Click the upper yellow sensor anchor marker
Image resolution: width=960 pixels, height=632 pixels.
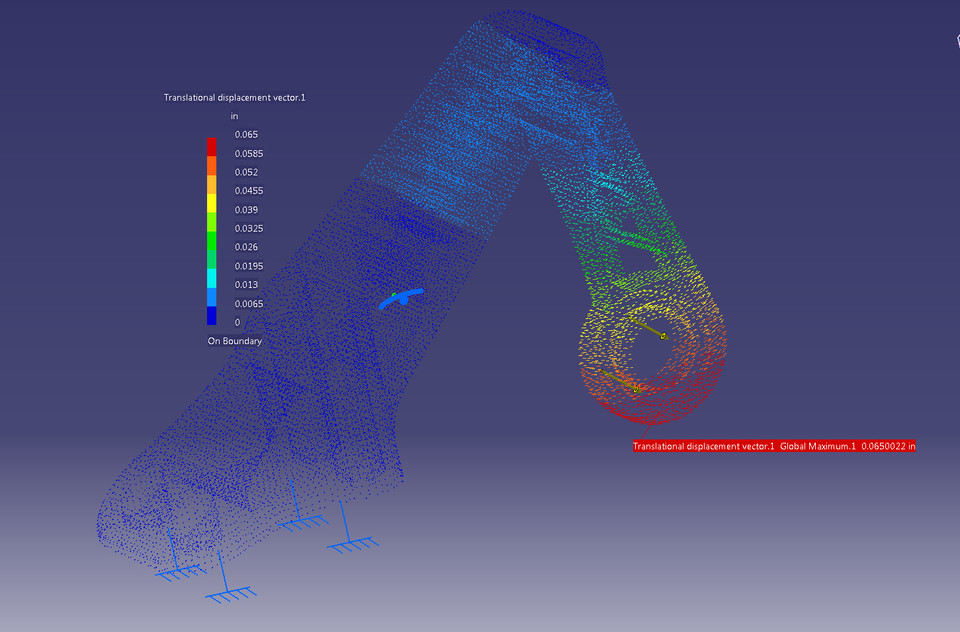(x=661, y=337)
